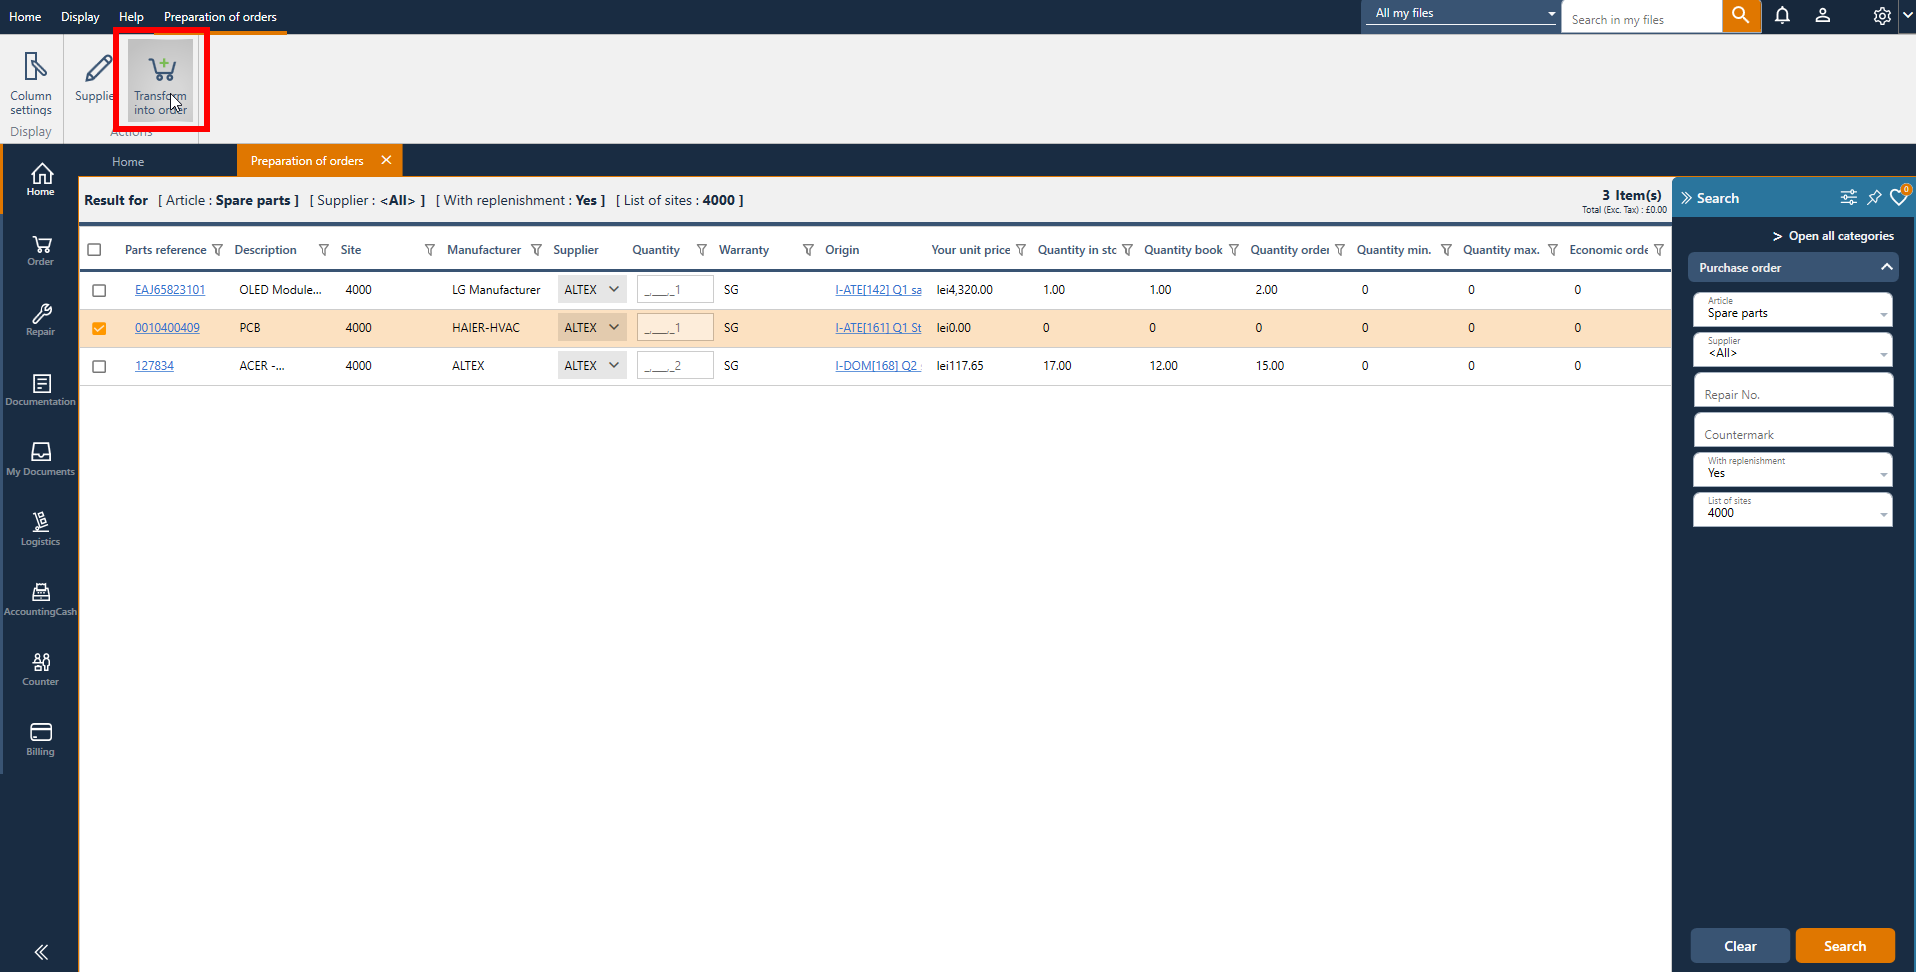Open the Order module in the sidebar
The width and height of the screenshot is (1916, 972).
41,250
